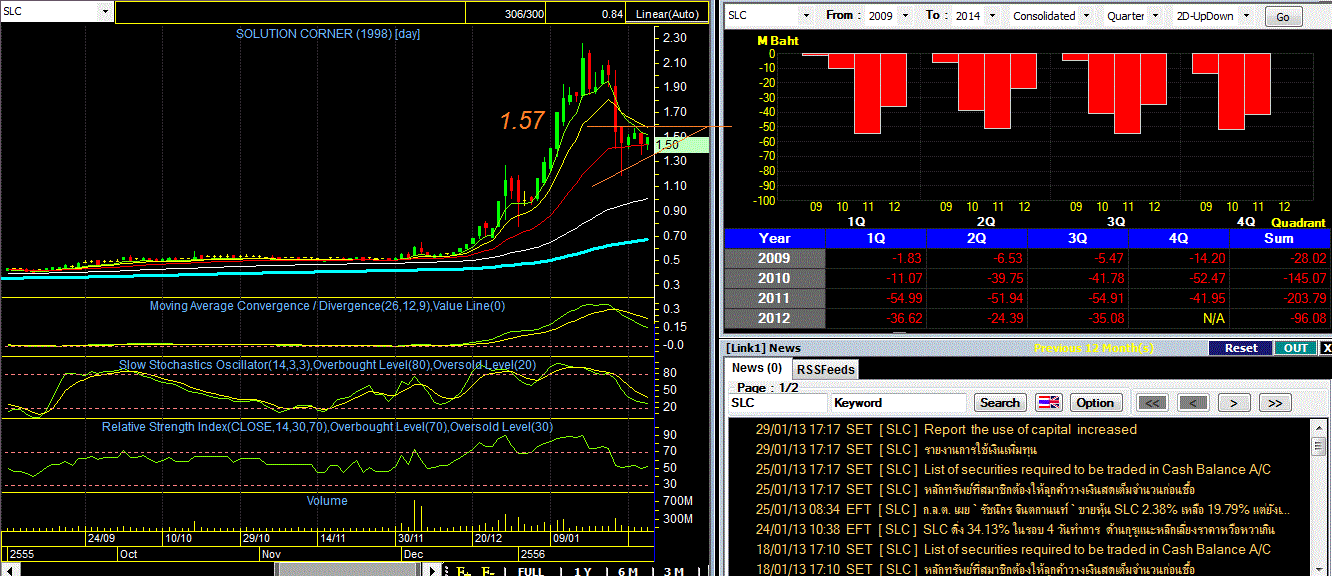Go to the next news page (>)

tap(1234, 403)
